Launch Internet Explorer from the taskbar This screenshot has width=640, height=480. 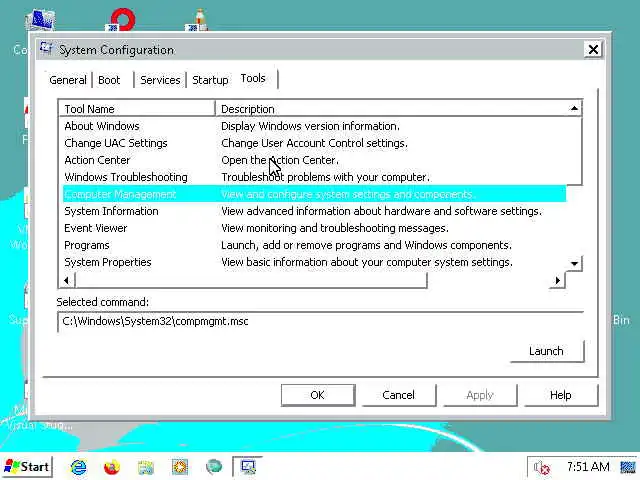point(78,467)
